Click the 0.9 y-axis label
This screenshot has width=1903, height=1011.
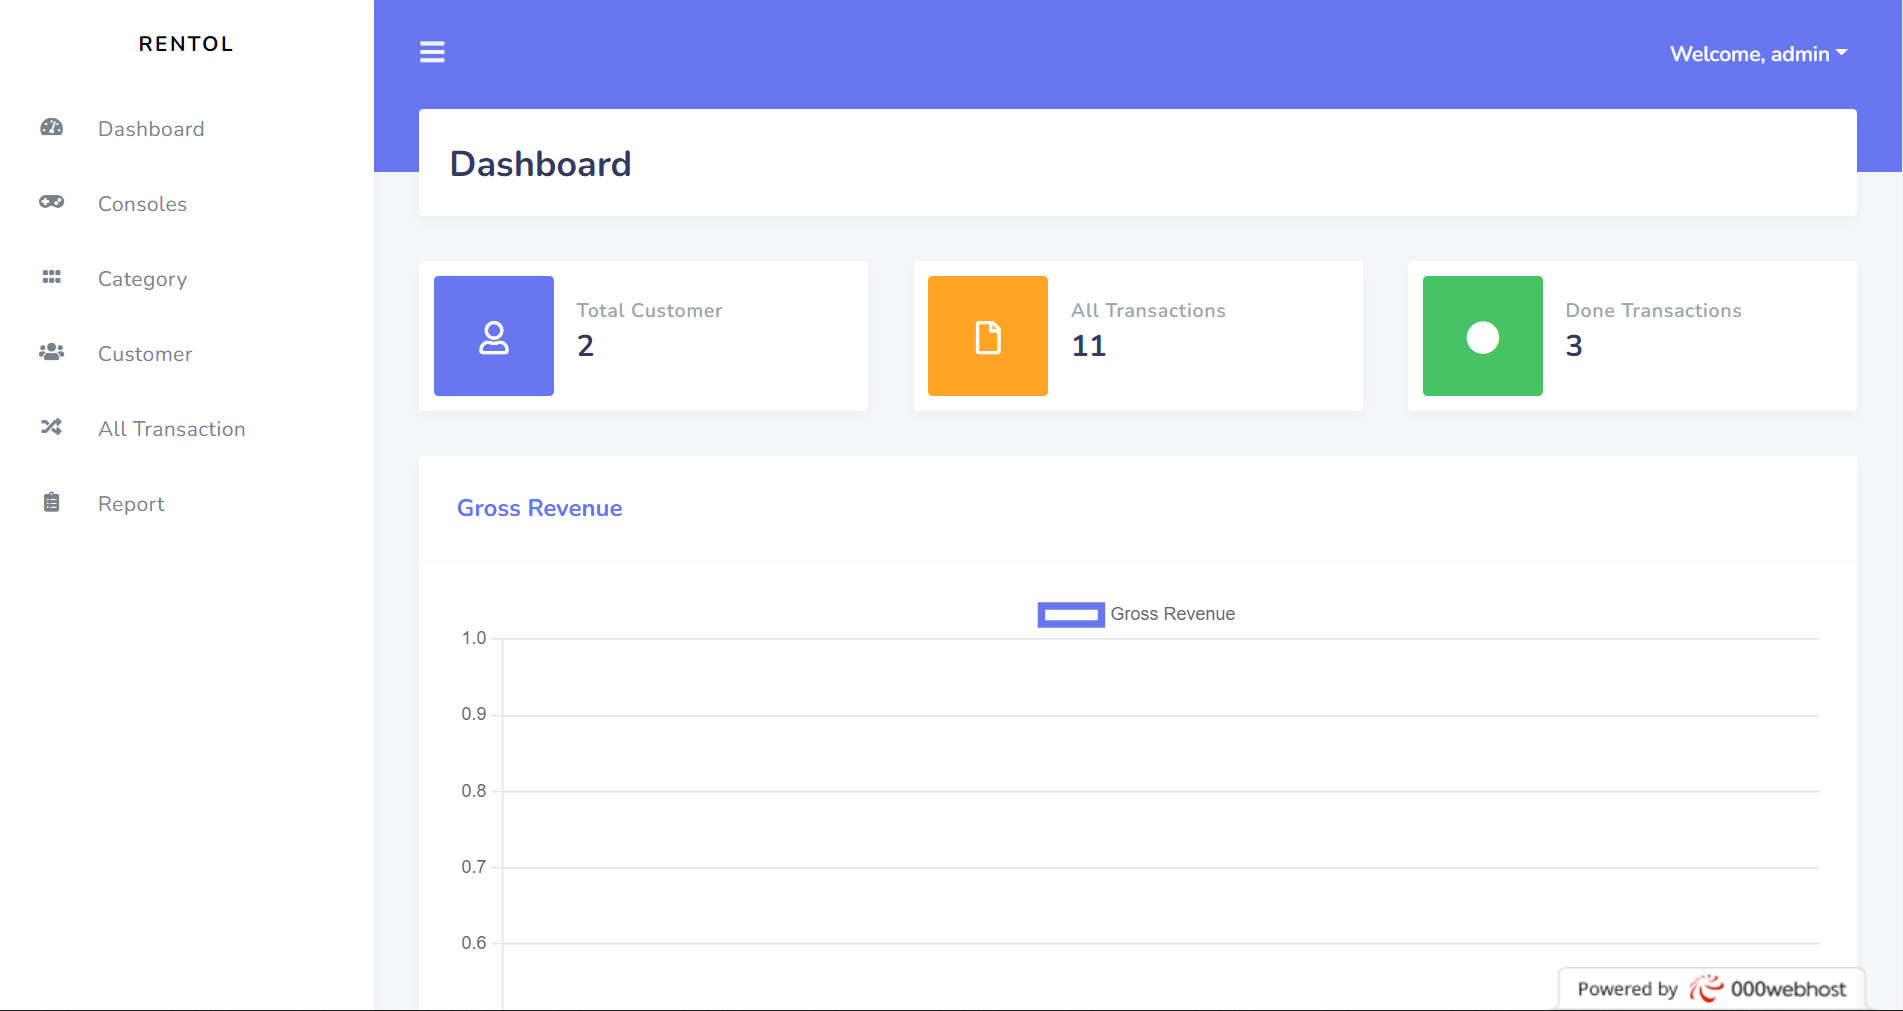(473, 714)
